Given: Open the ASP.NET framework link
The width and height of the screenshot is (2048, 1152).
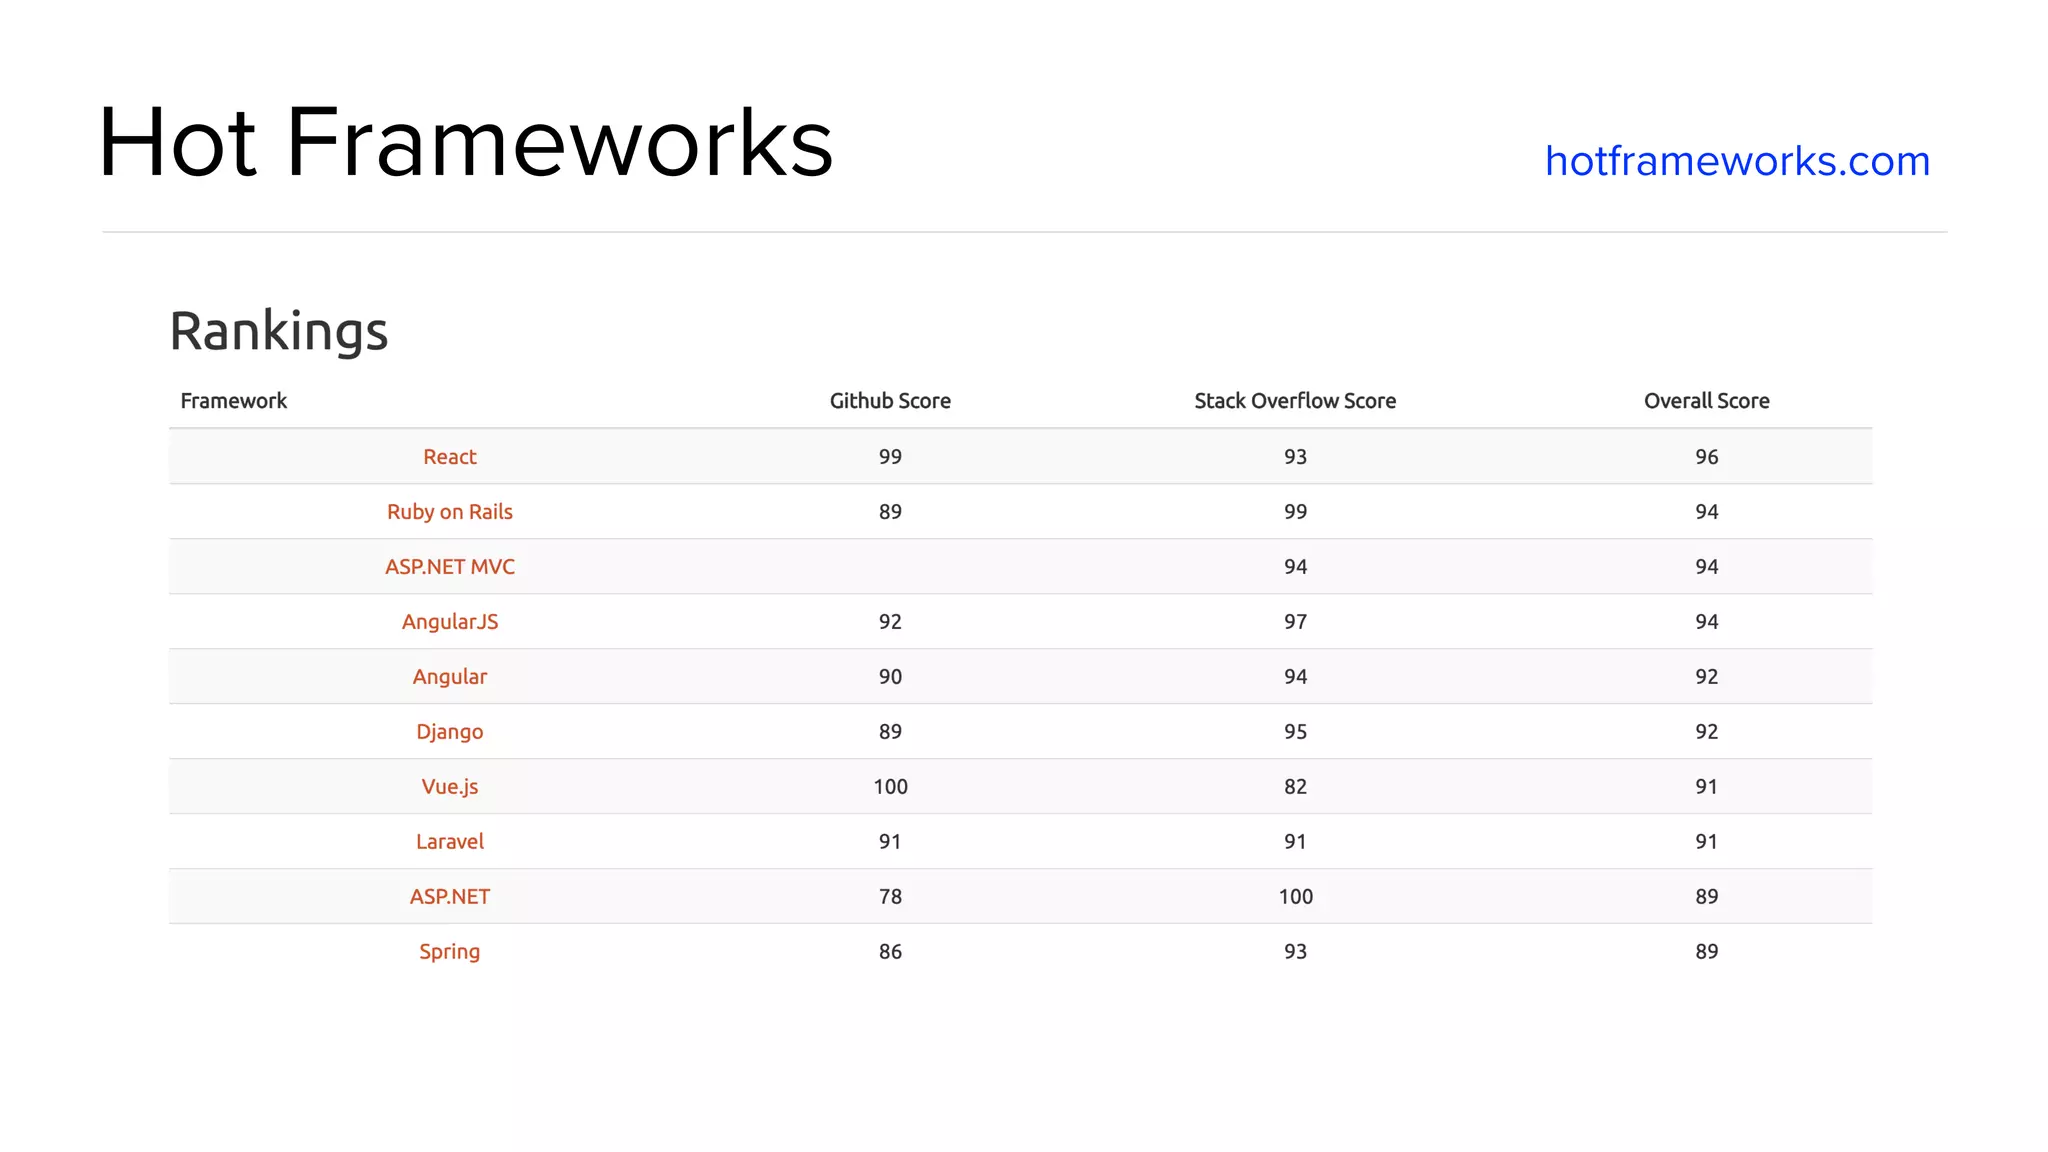Looking at the screenshot, I should [x=449, y=897].
